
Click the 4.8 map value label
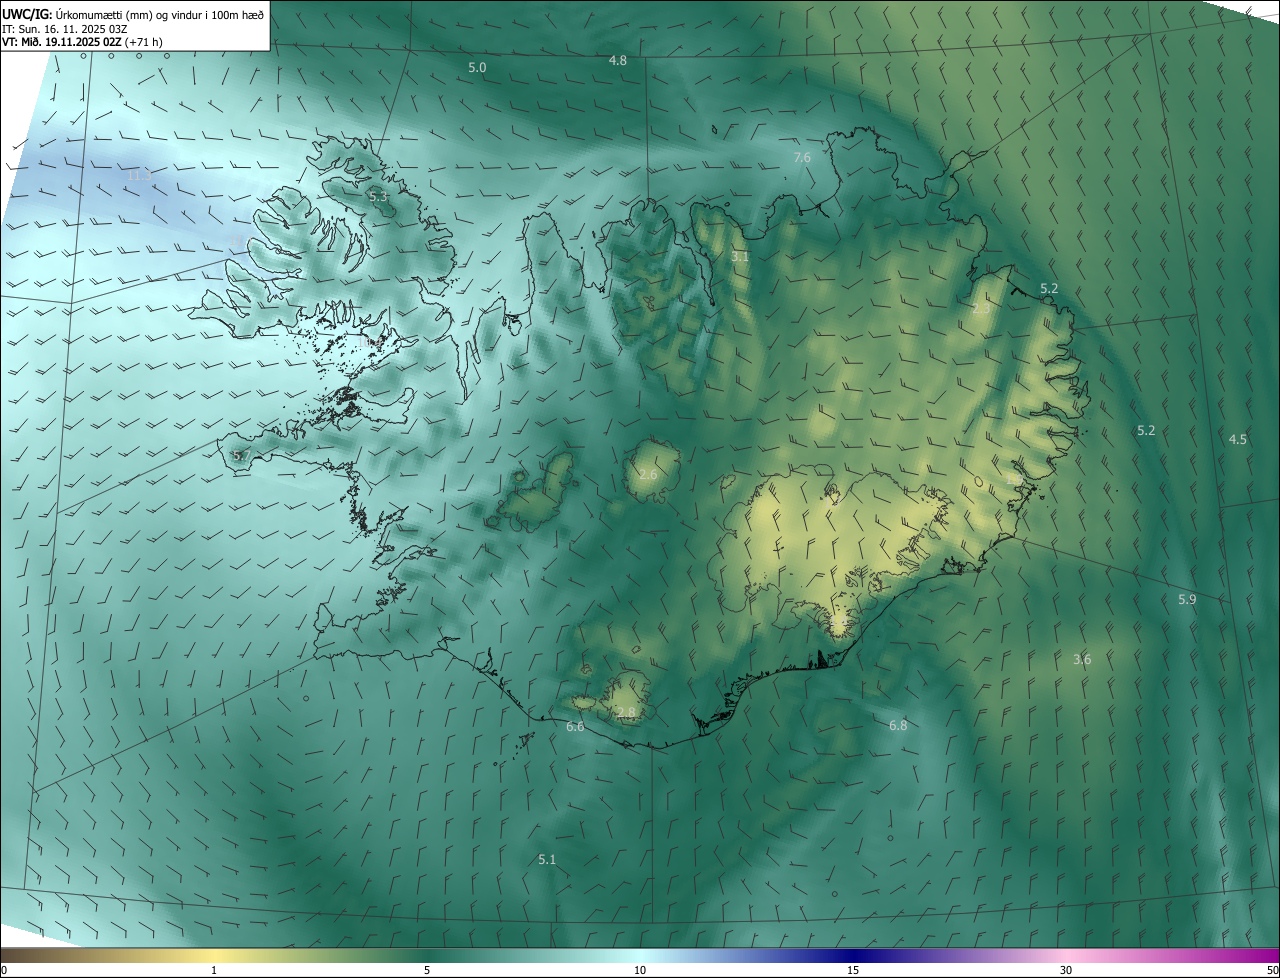pos(618,60)
